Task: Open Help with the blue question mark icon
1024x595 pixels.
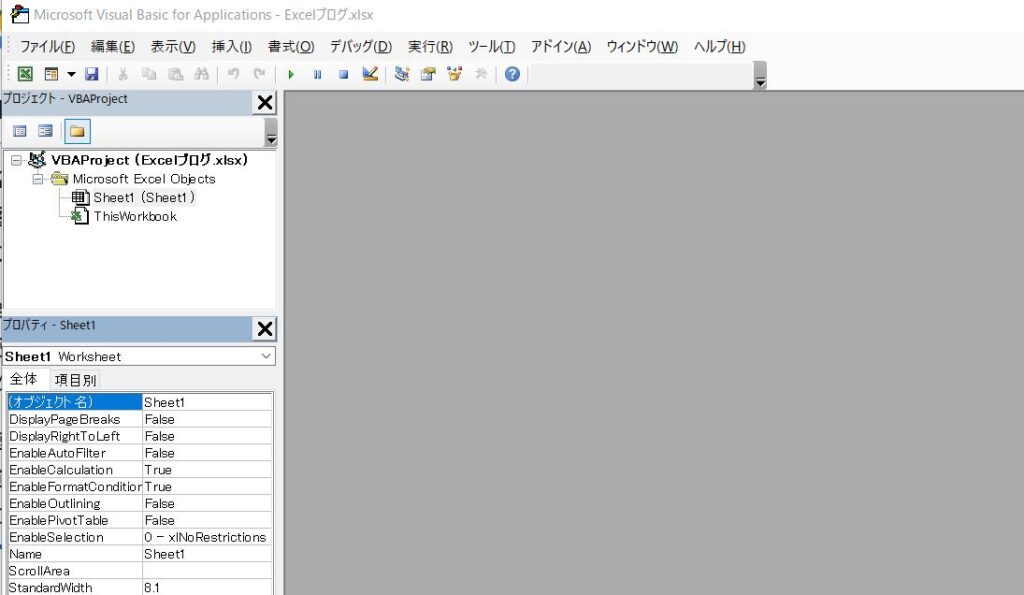Action: [x=512, y=74]
